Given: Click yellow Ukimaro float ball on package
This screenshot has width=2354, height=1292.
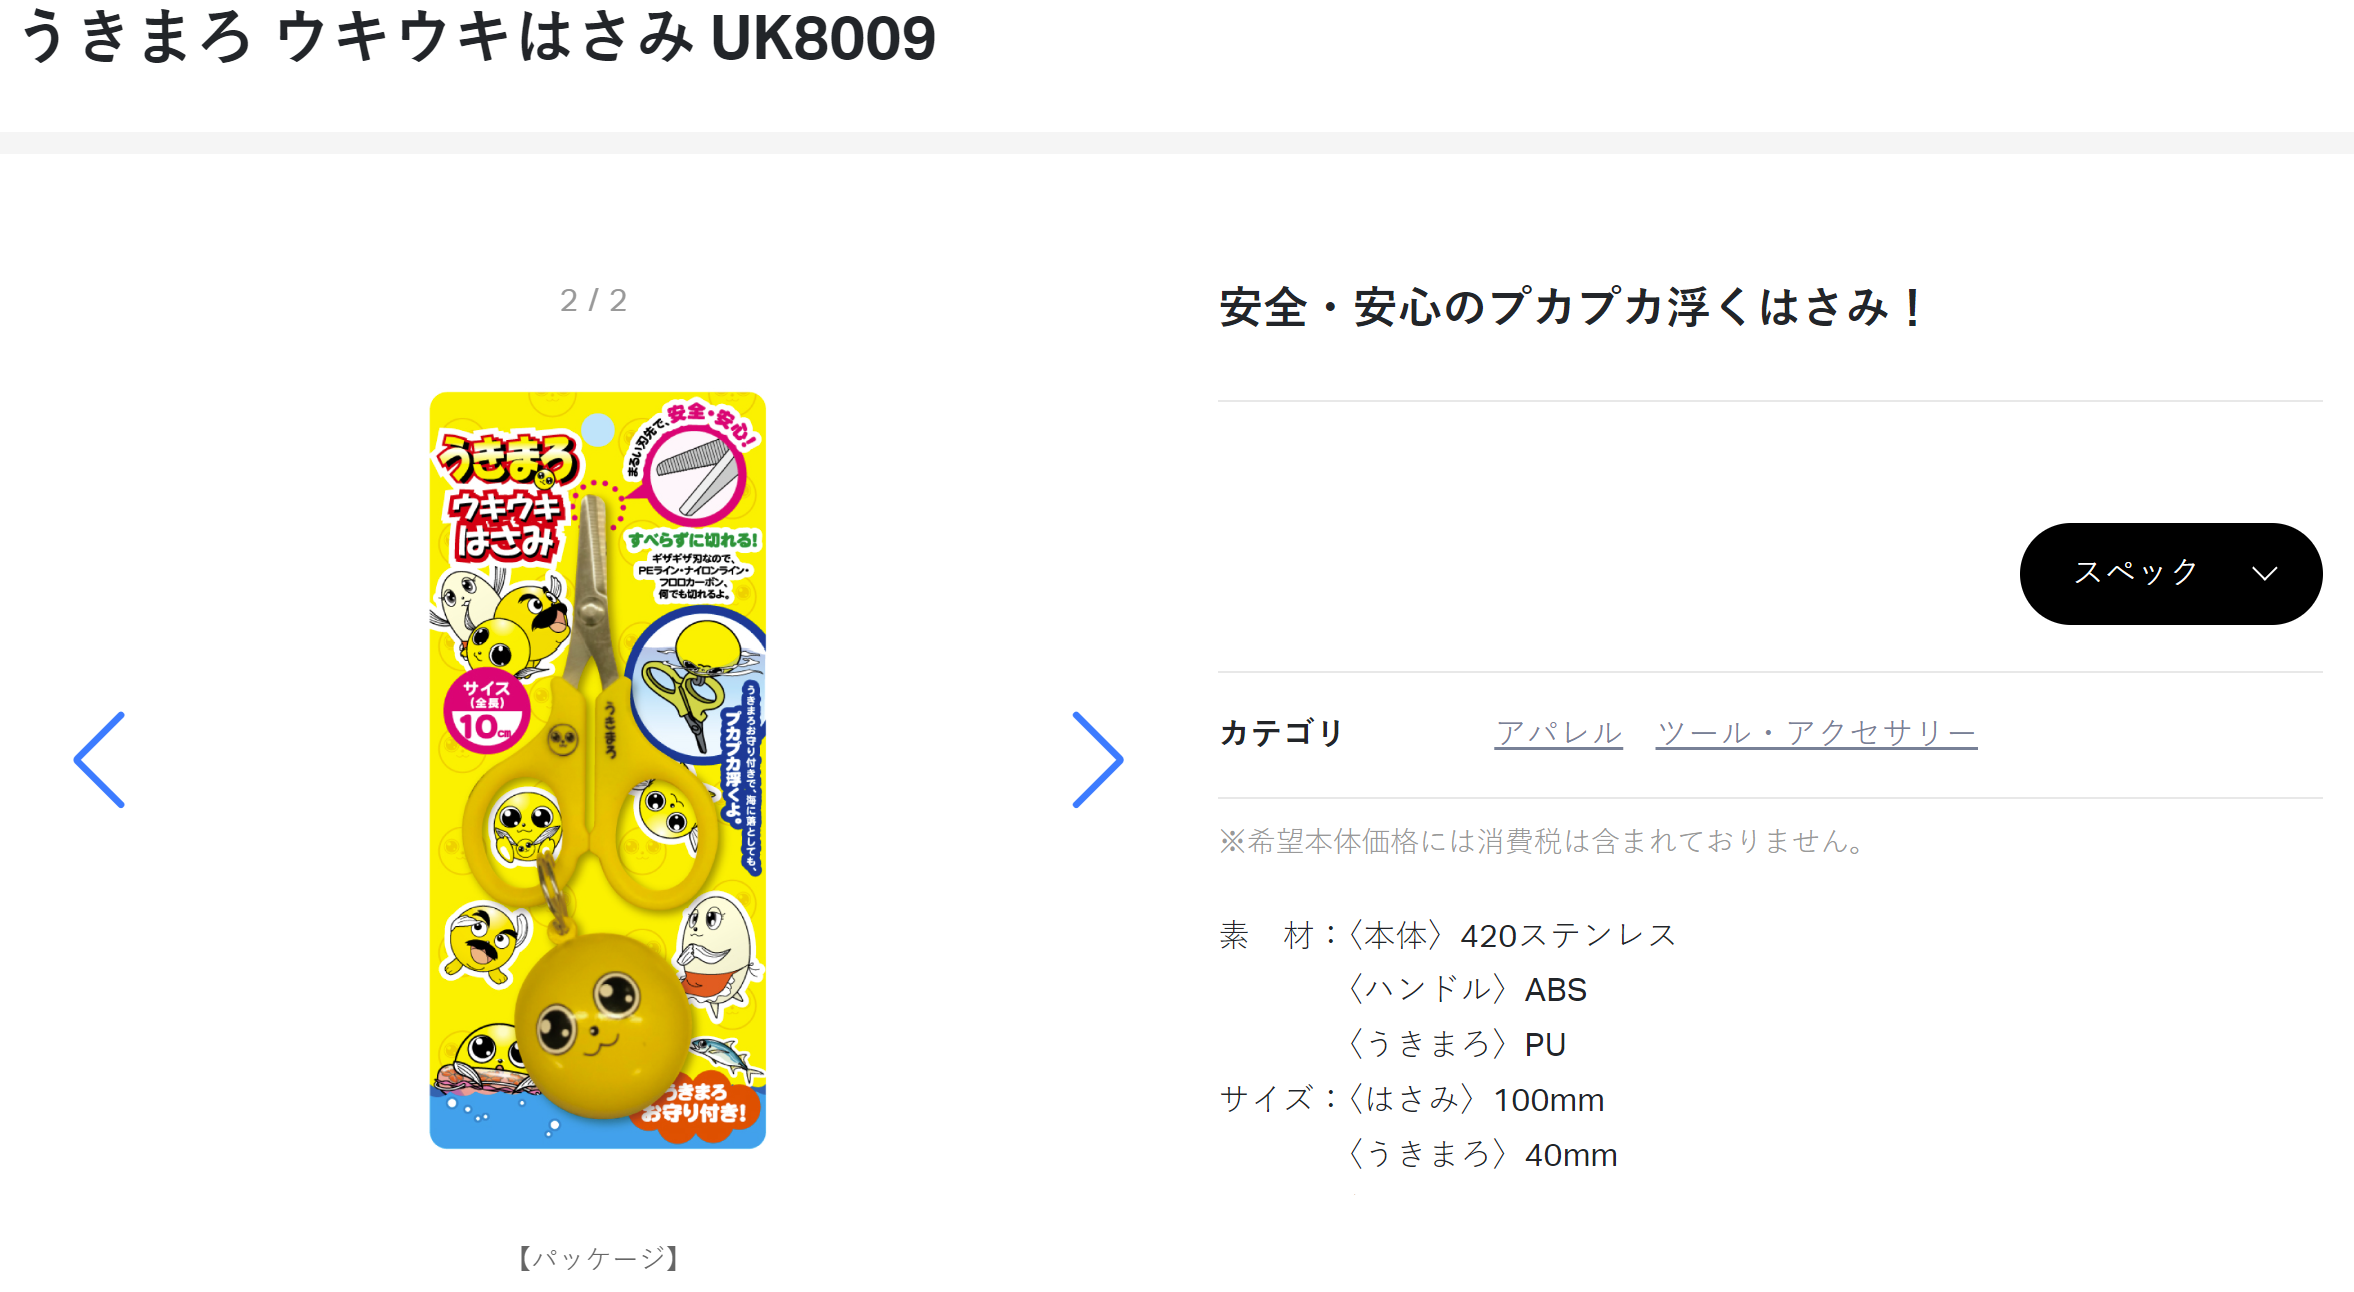Looking at the screenshot, I should [x=603, y=1026].
